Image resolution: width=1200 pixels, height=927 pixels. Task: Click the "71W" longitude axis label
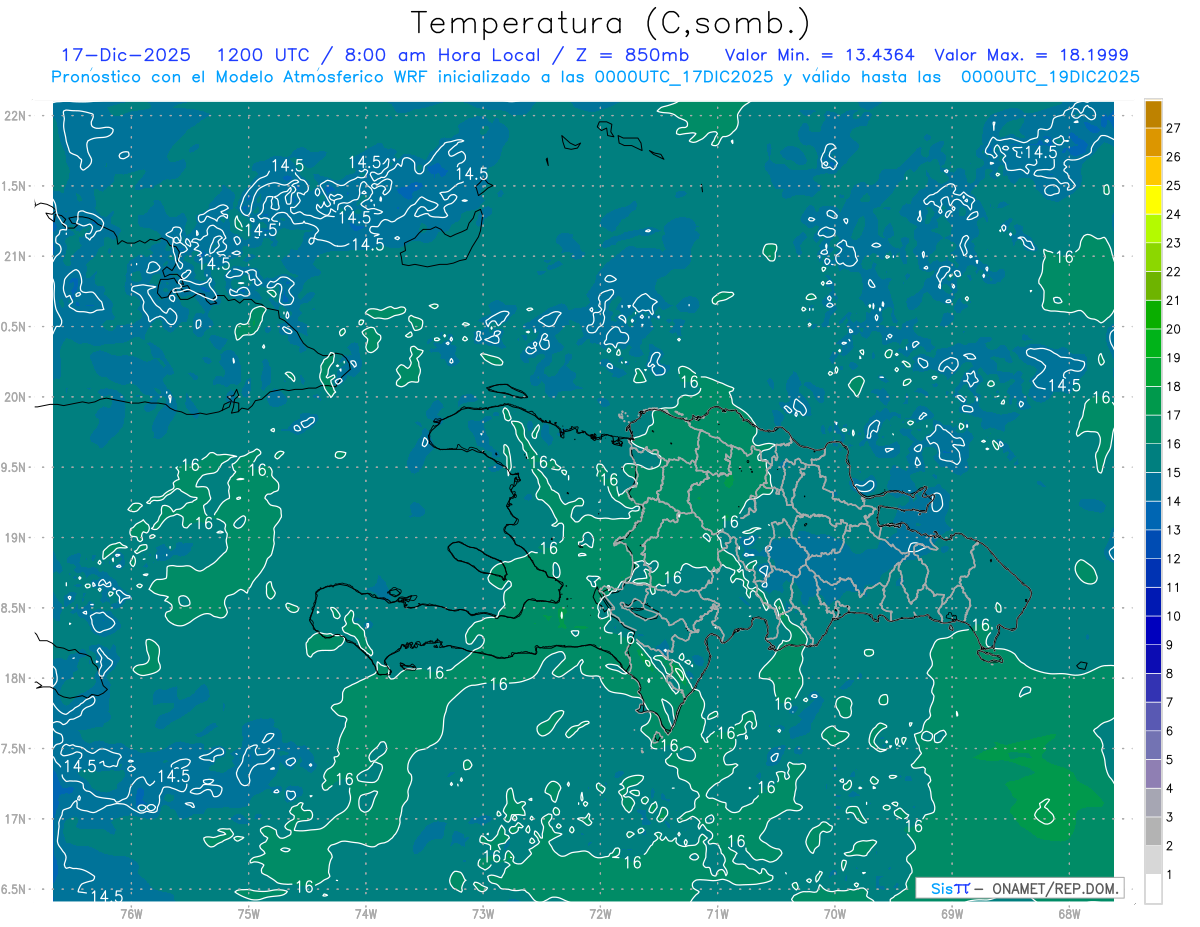[x=717, y=913]
